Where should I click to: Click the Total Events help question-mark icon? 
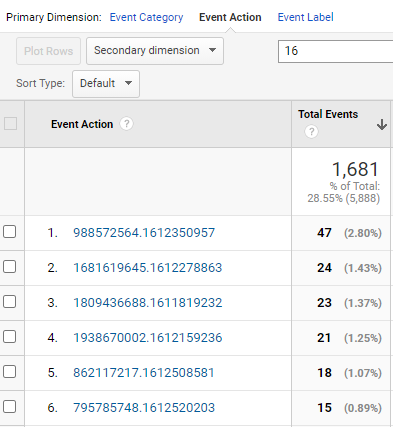(311, 132)
